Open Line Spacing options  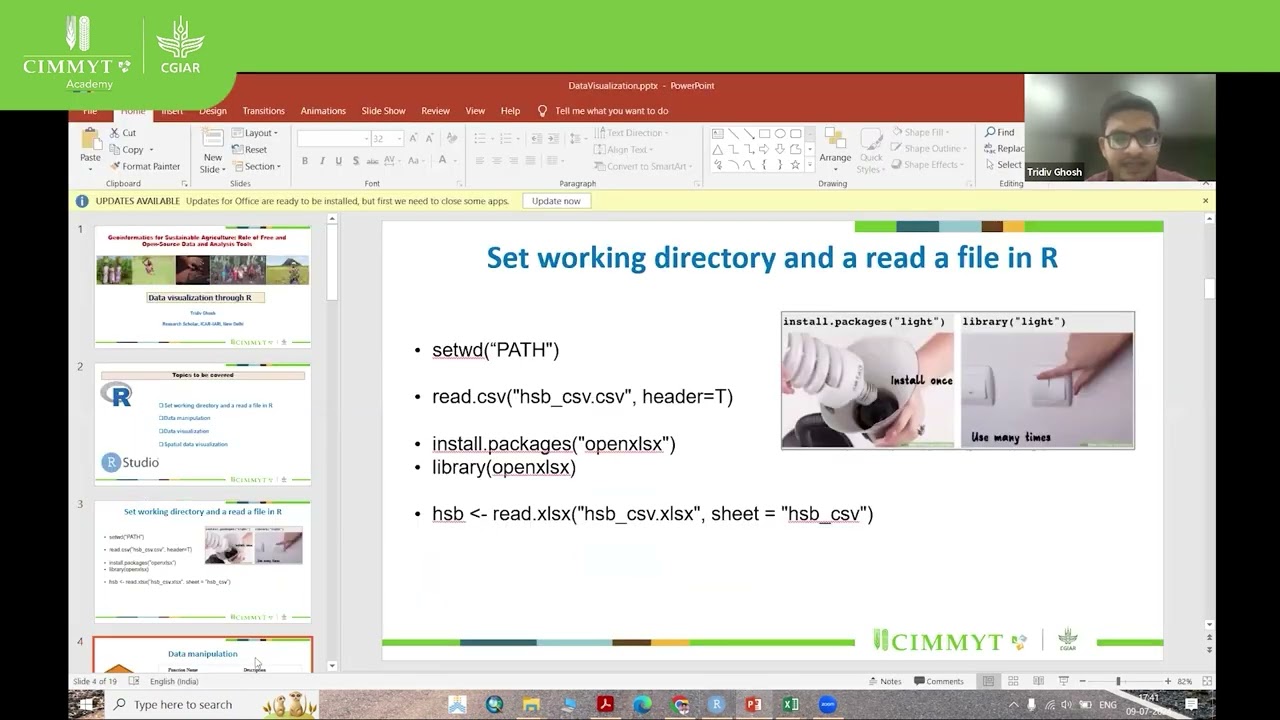[576, 138]
